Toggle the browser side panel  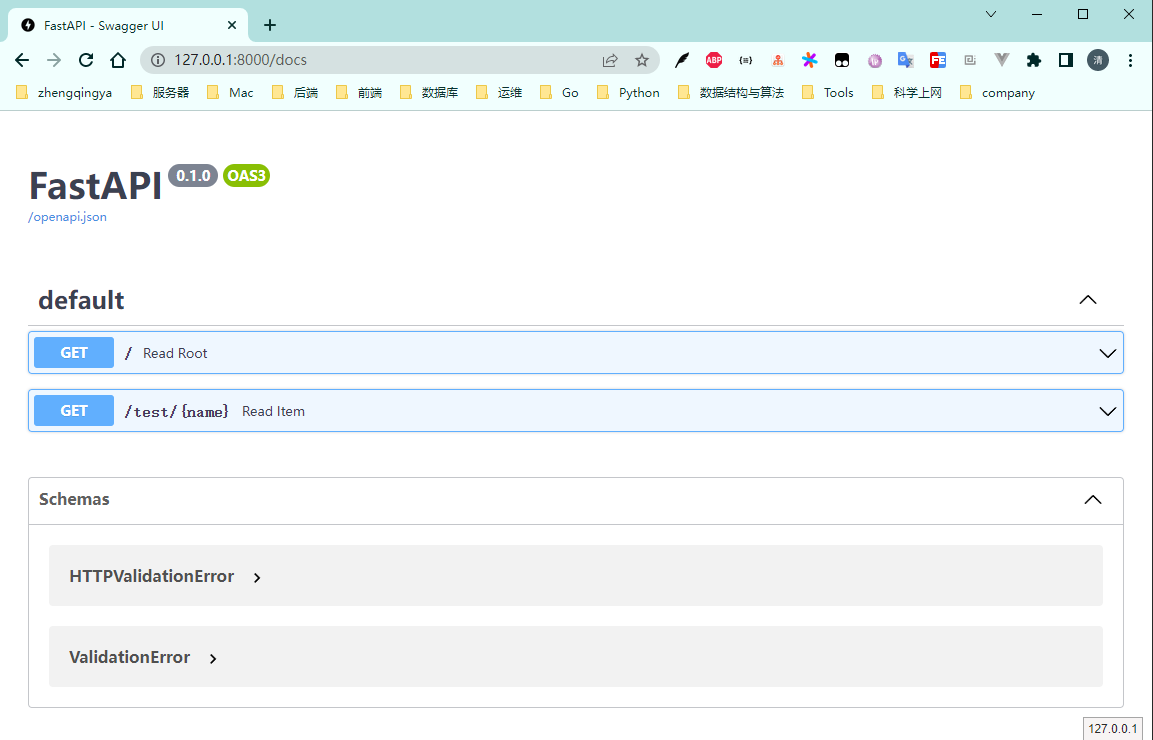coord(1065,60)
